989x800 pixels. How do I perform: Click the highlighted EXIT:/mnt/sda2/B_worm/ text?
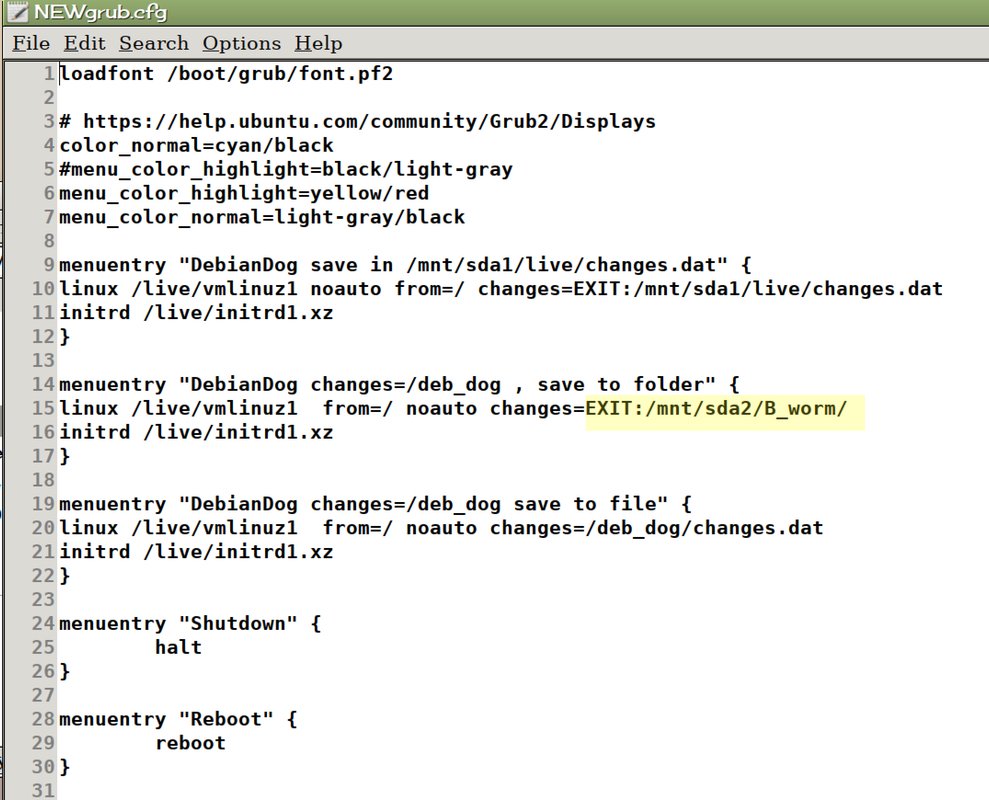[716, 408]
